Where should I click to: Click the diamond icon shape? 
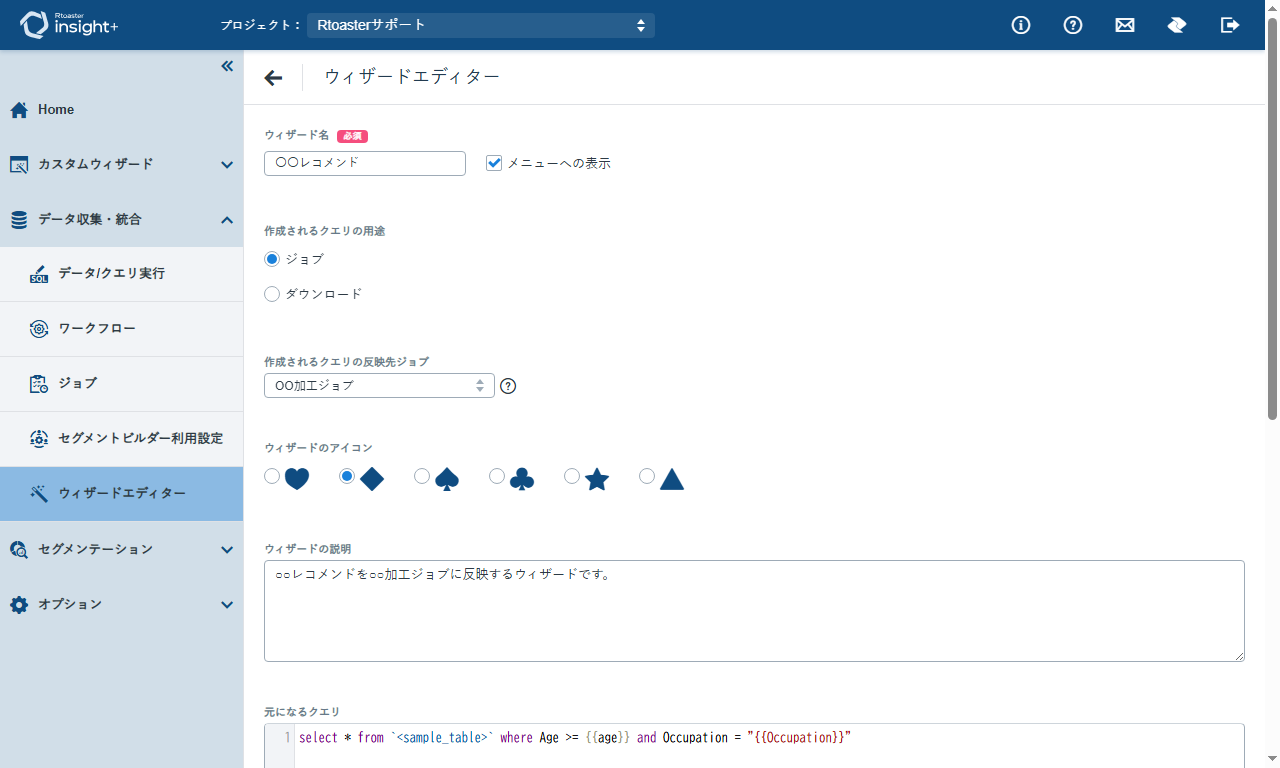tap(372, 480)
